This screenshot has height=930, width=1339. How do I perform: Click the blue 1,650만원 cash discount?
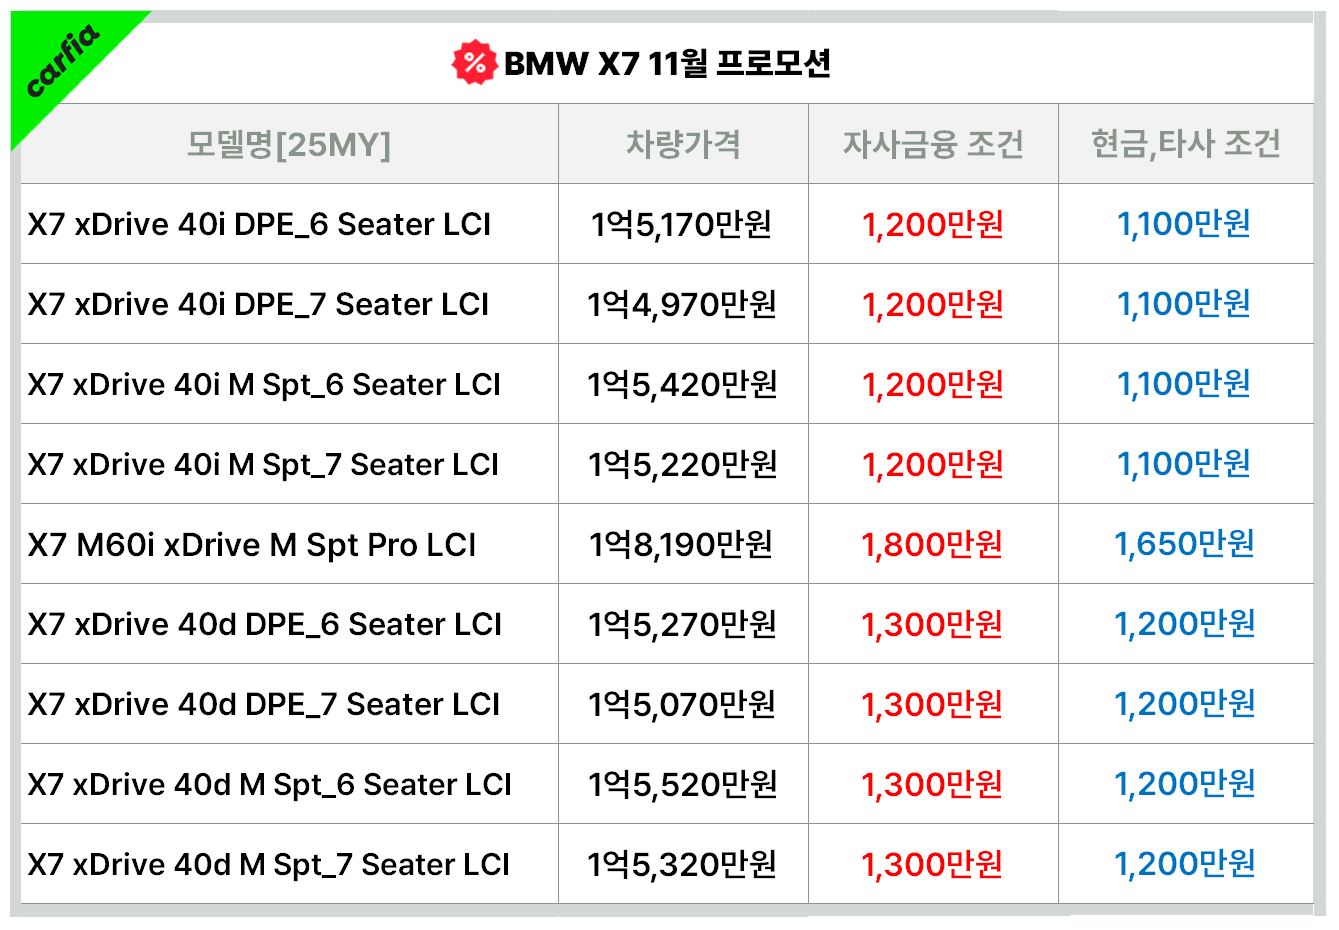(1184, 544)
